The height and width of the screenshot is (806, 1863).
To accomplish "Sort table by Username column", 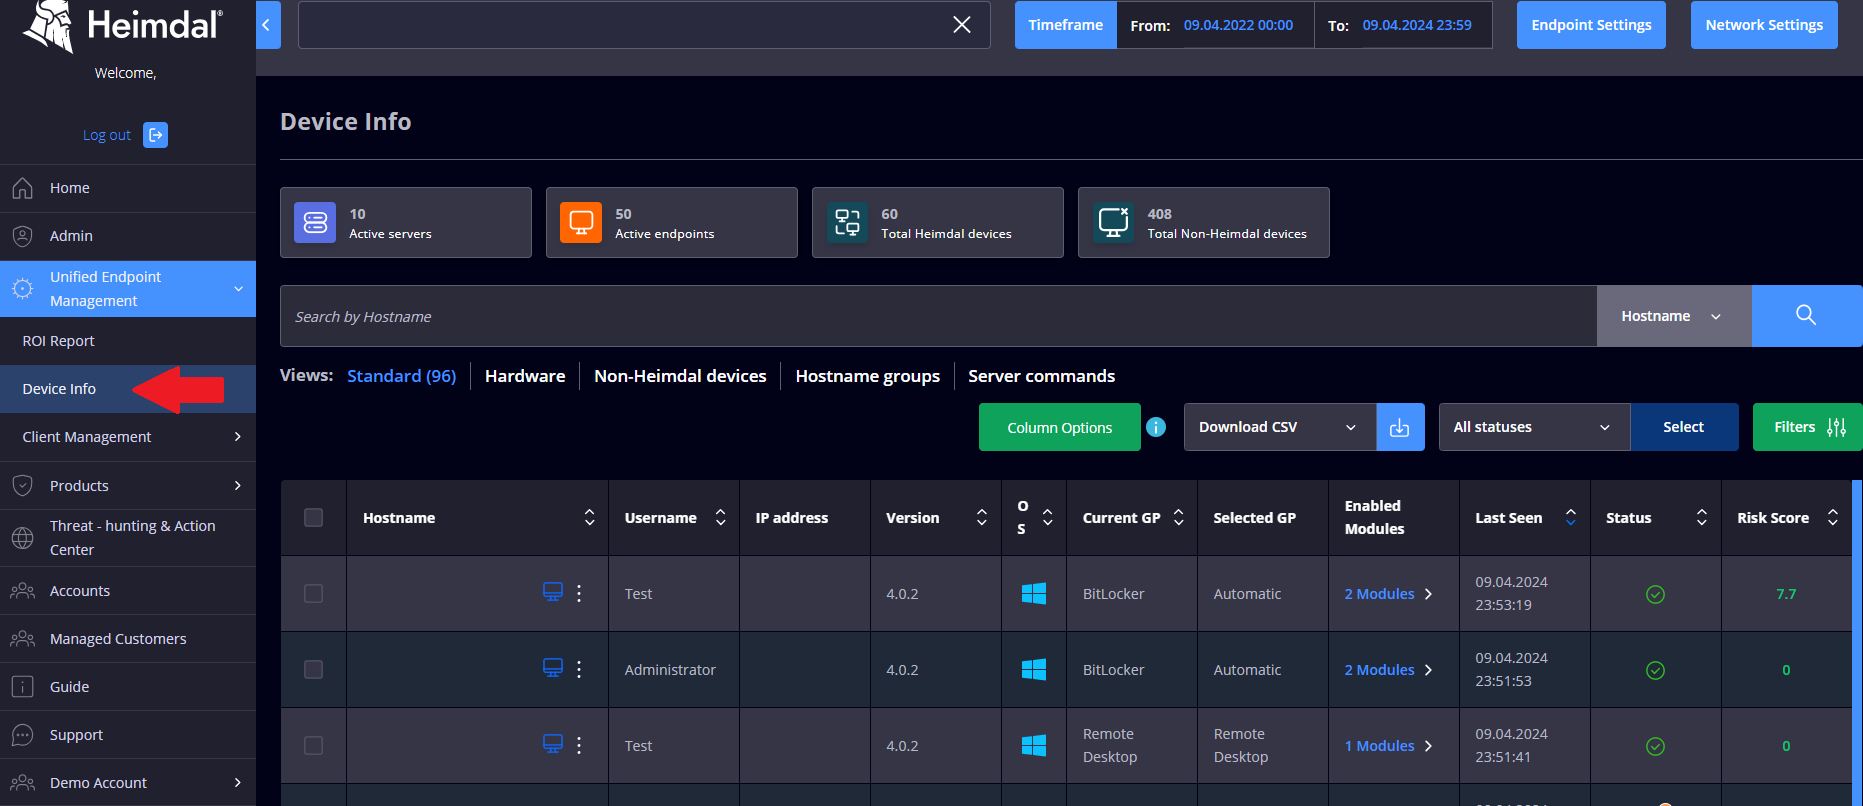I will coord(720,518).
